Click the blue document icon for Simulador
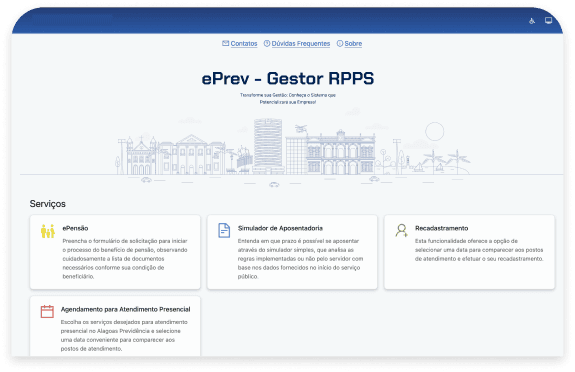The height and width of the screenshot is (372, 575). pyautogui.click(x=224, y=230)
